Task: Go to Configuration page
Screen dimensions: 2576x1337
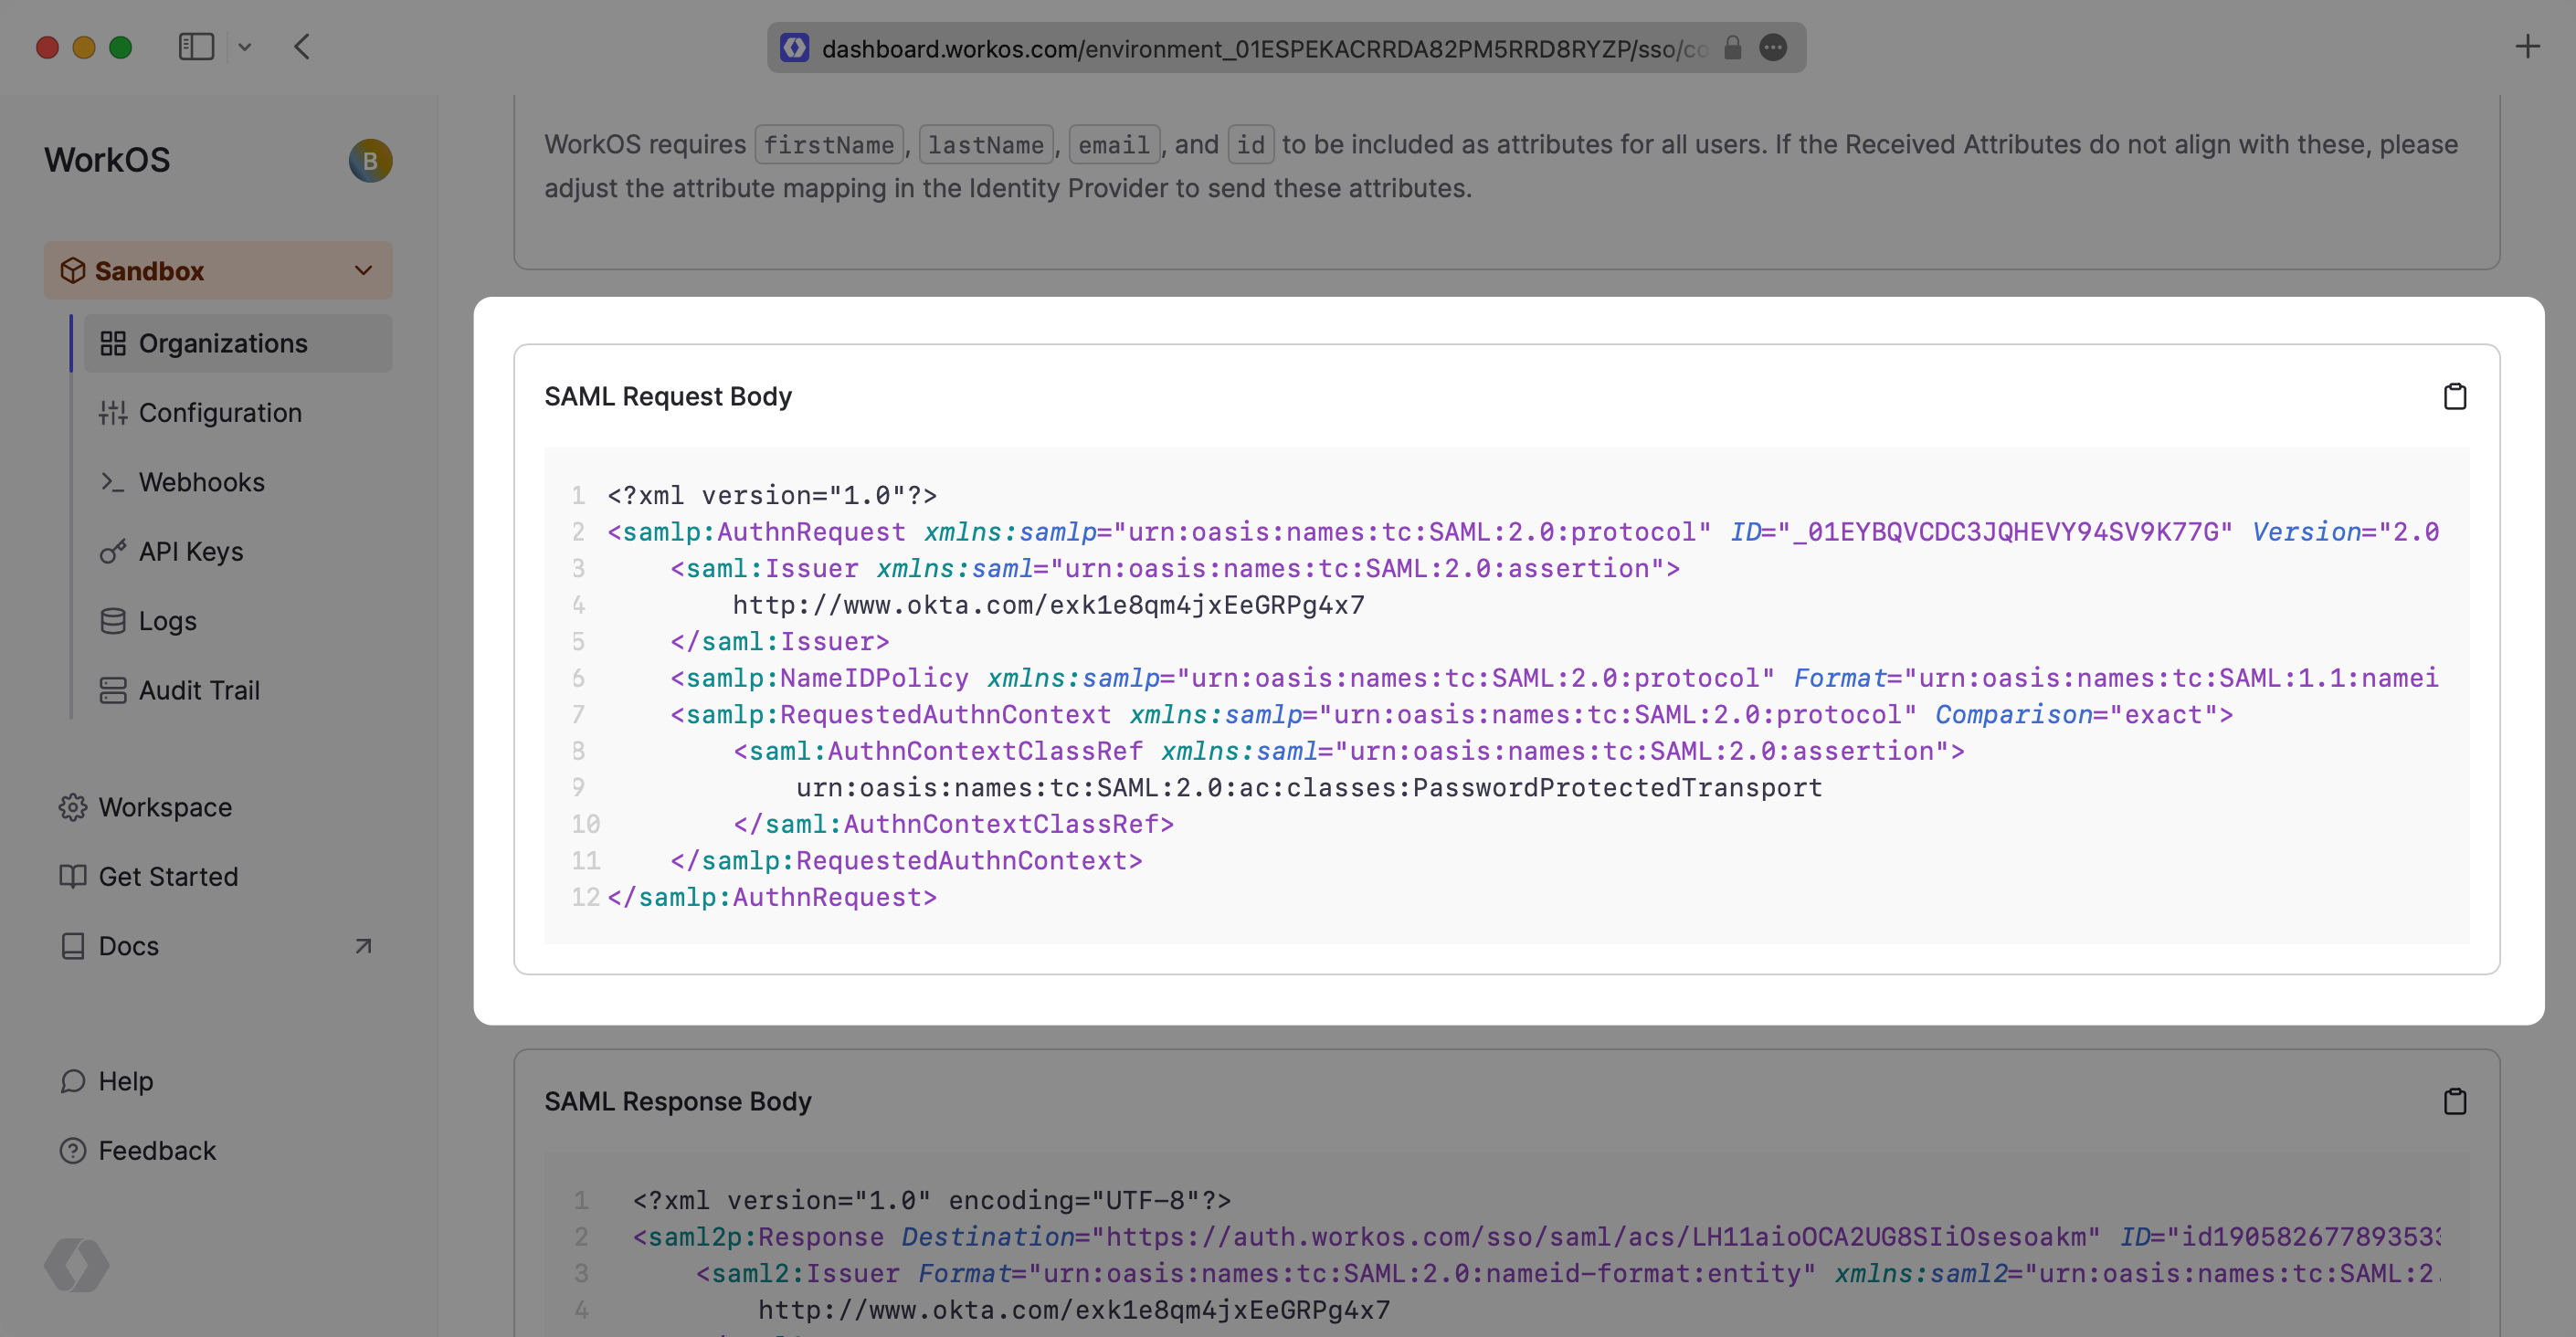Action: coord(220,413)
